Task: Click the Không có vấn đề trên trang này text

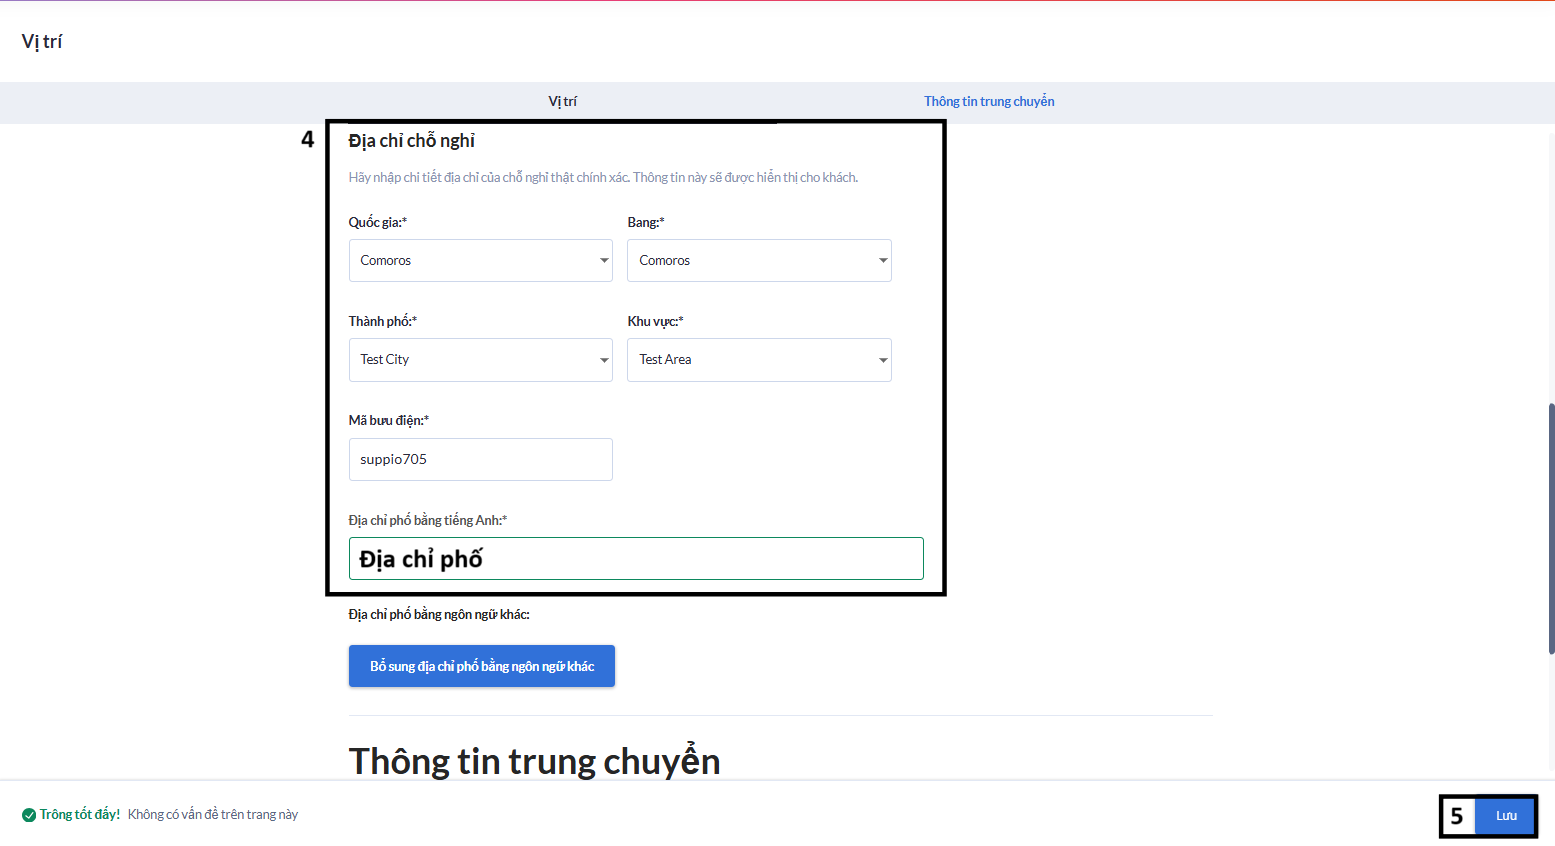Action: 213,814
